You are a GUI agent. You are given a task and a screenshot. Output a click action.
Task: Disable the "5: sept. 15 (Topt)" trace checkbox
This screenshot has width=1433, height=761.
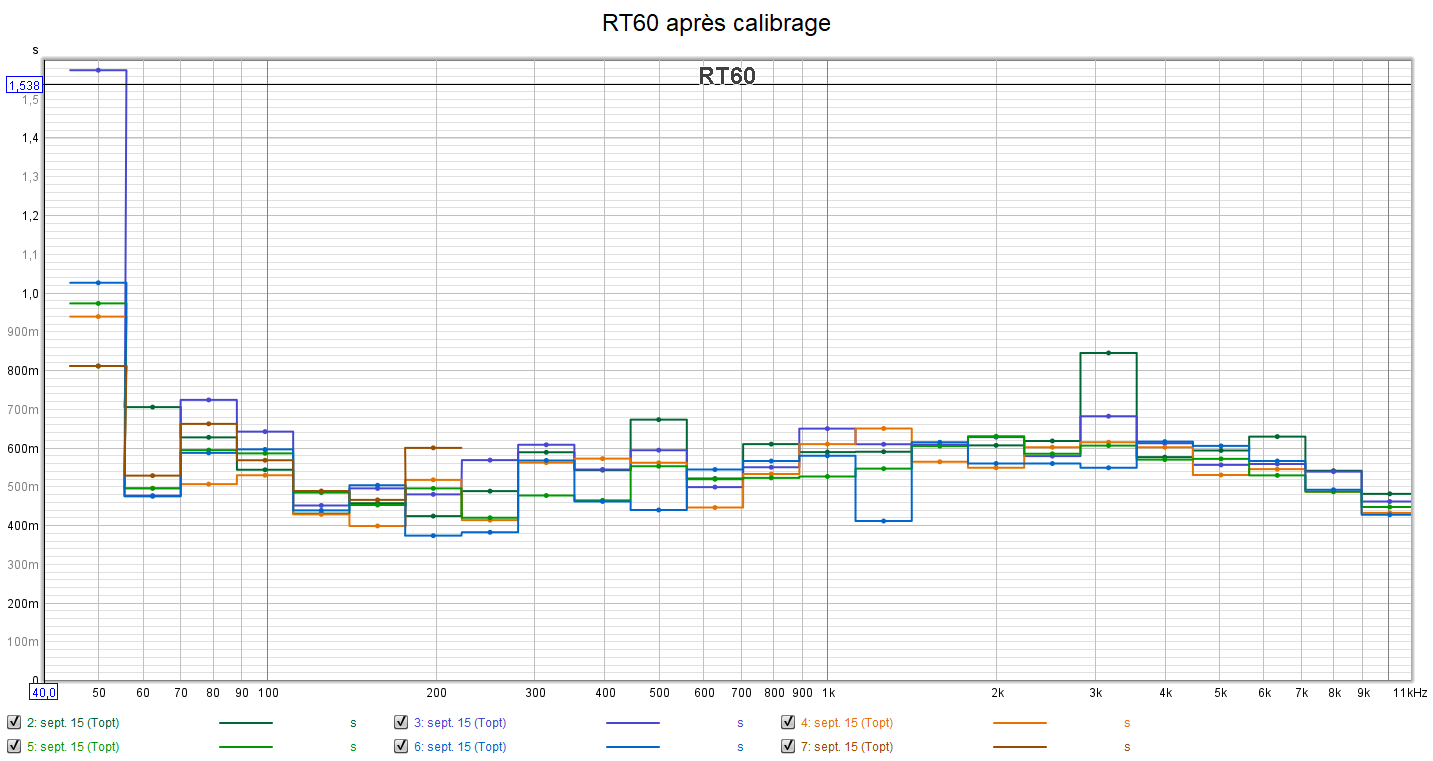pyautogui.click(x=14, y=746)
